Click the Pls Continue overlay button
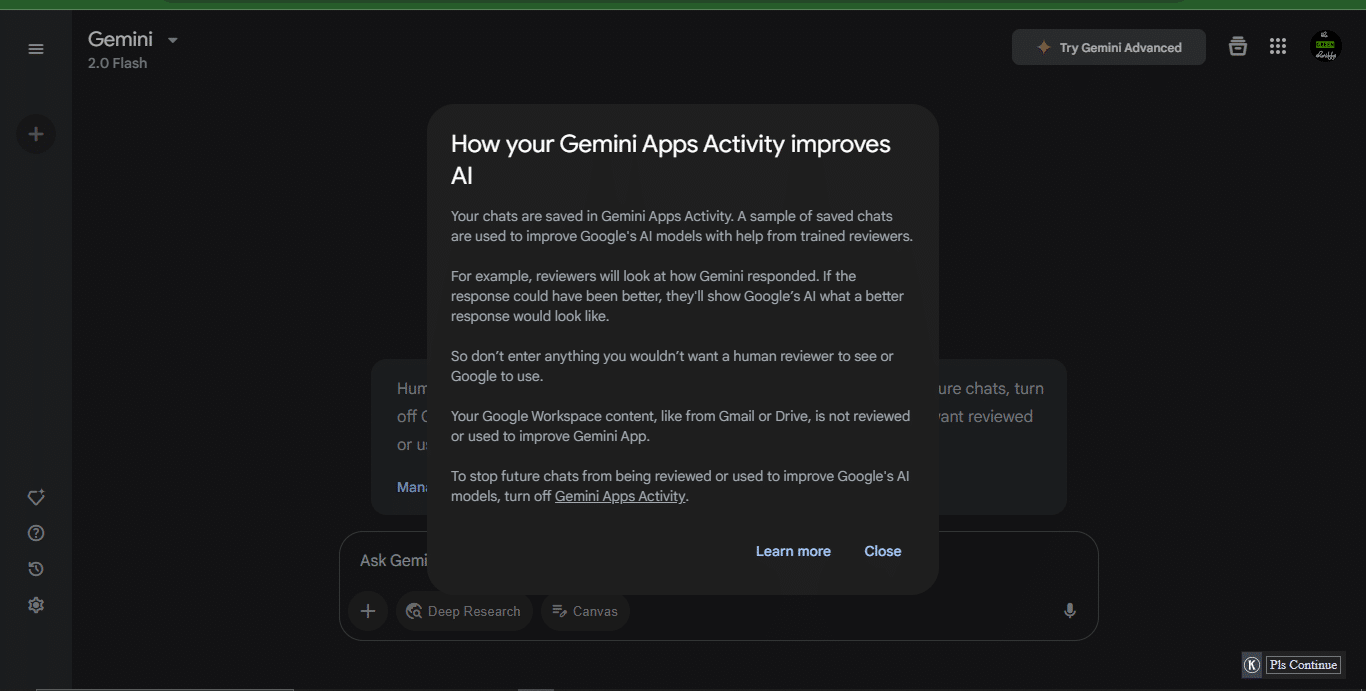 point(1303,665)
